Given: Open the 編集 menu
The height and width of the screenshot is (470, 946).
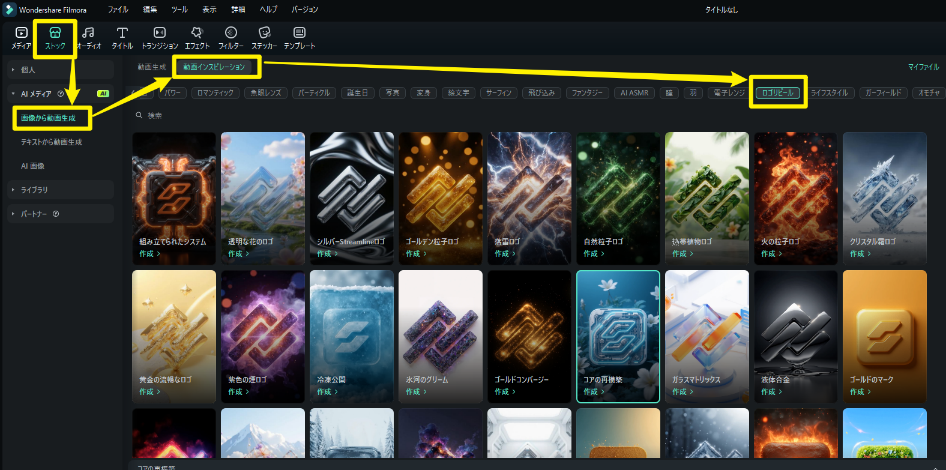Looking at the screenshot, I should point(150,10).
